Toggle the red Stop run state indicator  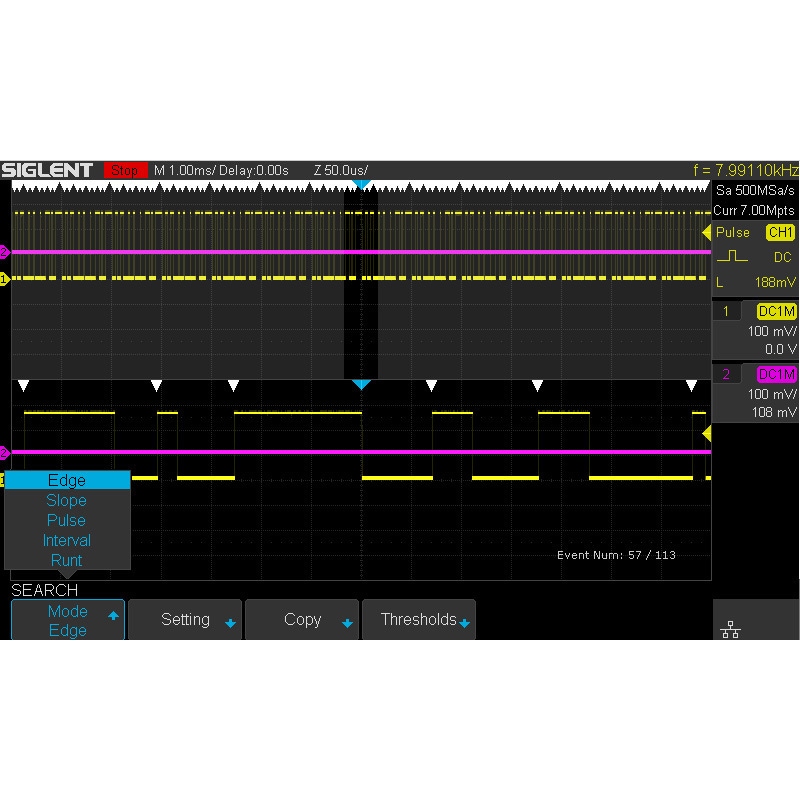tap(125, 170)
